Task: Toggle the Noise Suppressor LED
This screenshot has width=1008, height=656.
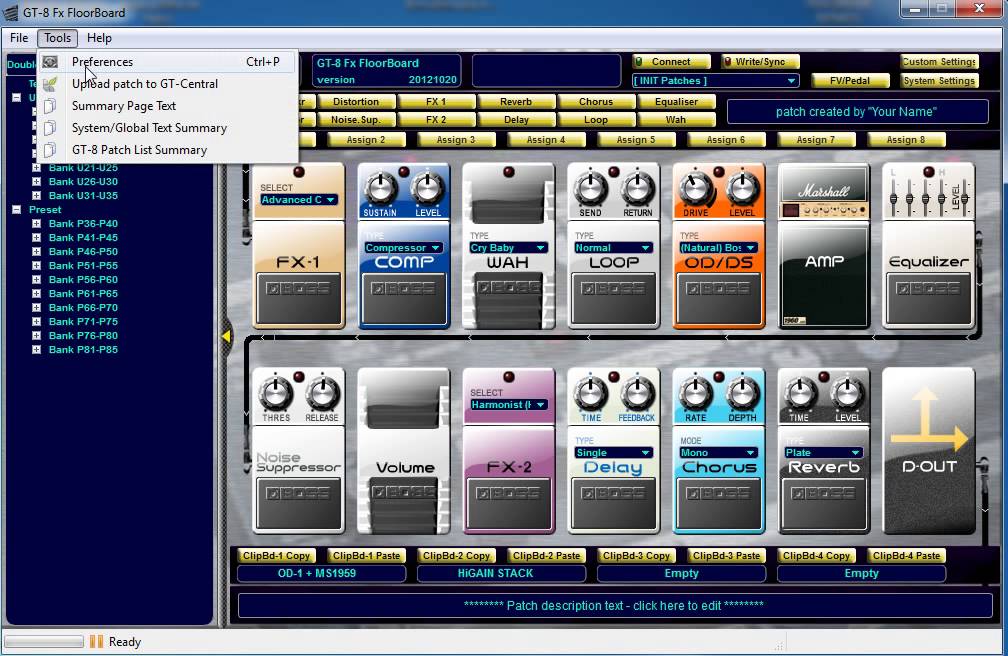Action: pyautogui.click(x=298, y=377)
